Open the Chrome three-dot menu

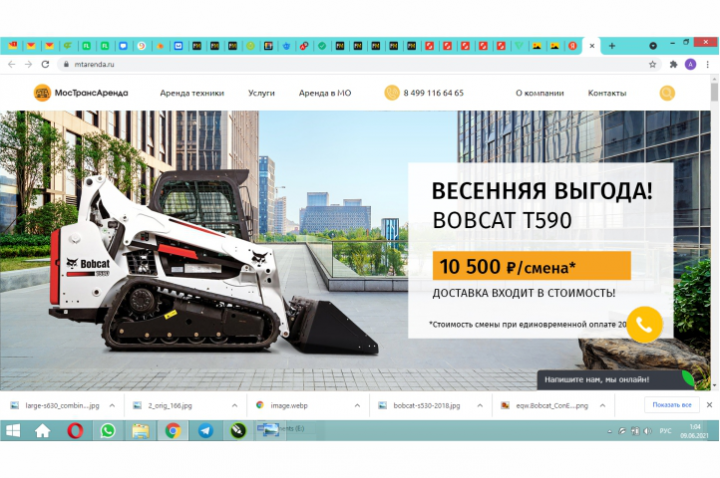pyautogui.click(x=708, y=64)
